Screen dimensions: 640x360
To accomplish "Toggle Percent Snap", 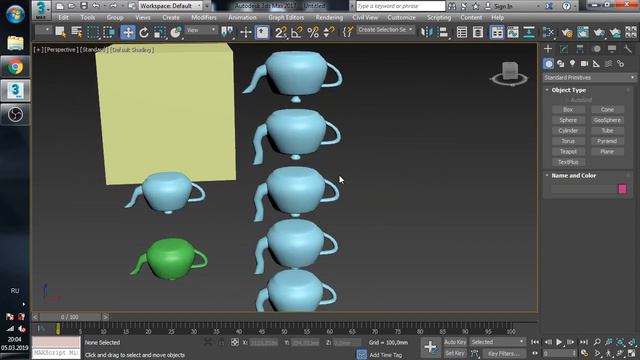I will (313, 32).
